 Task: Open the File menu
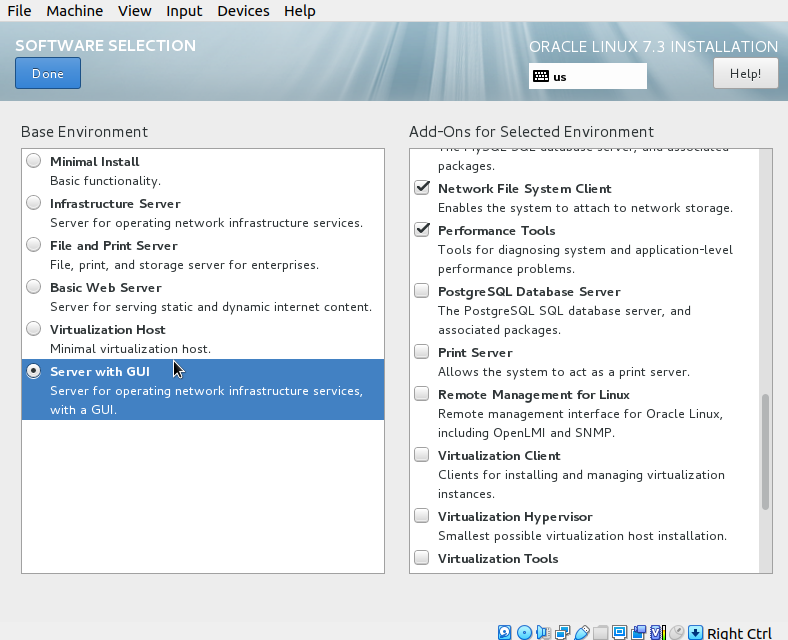pos(19,11)
